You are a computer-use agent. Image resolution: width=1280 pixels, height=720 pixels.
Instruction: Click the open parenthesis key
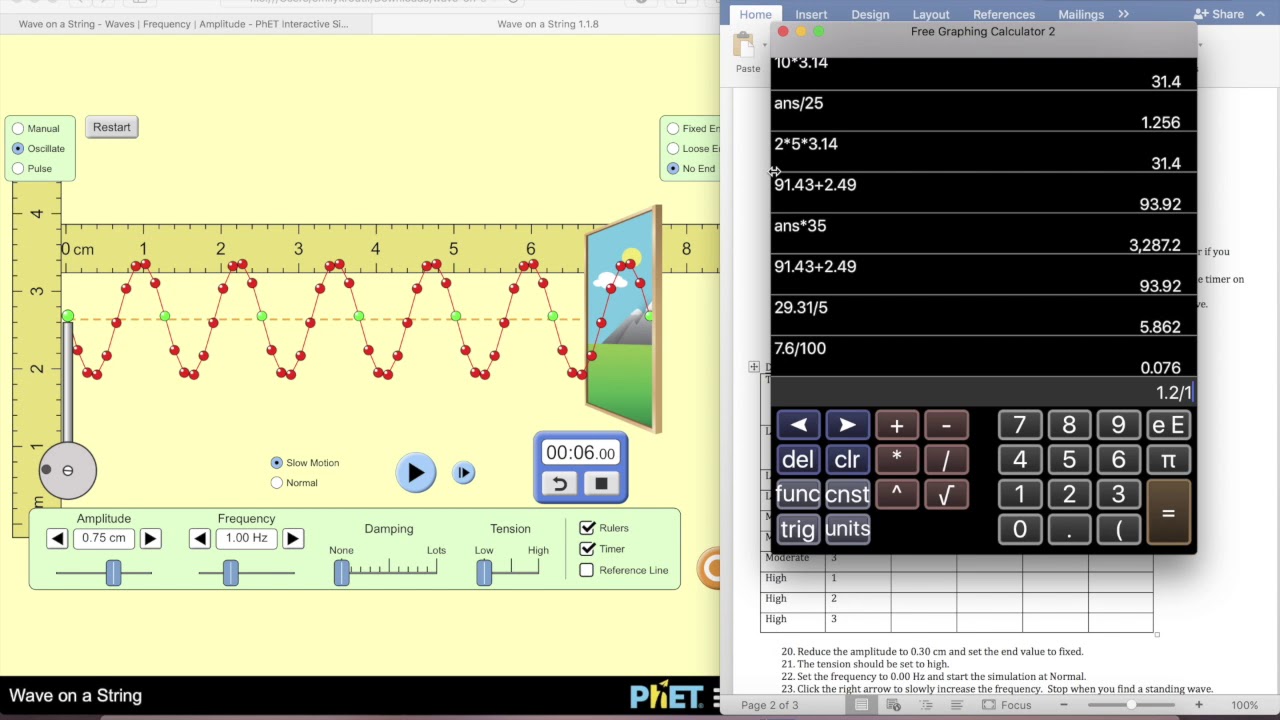[1118, 530]
